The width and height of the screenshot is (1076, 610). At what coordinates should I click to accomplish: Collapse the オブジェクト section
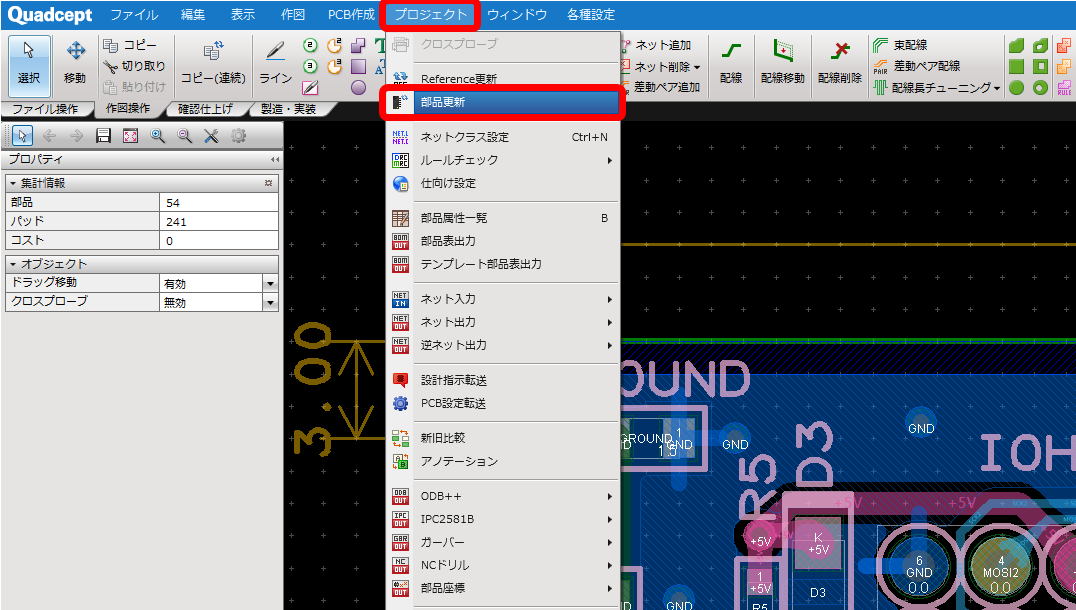click(x=13, y=264)
